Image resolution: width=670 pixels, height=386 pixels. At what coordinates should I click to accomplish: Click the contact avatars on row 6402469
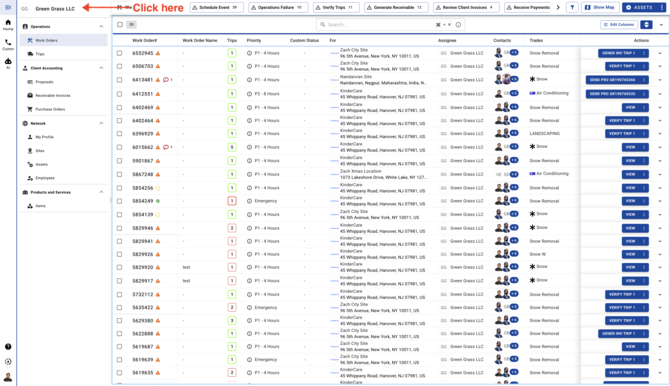pos(502,107)
